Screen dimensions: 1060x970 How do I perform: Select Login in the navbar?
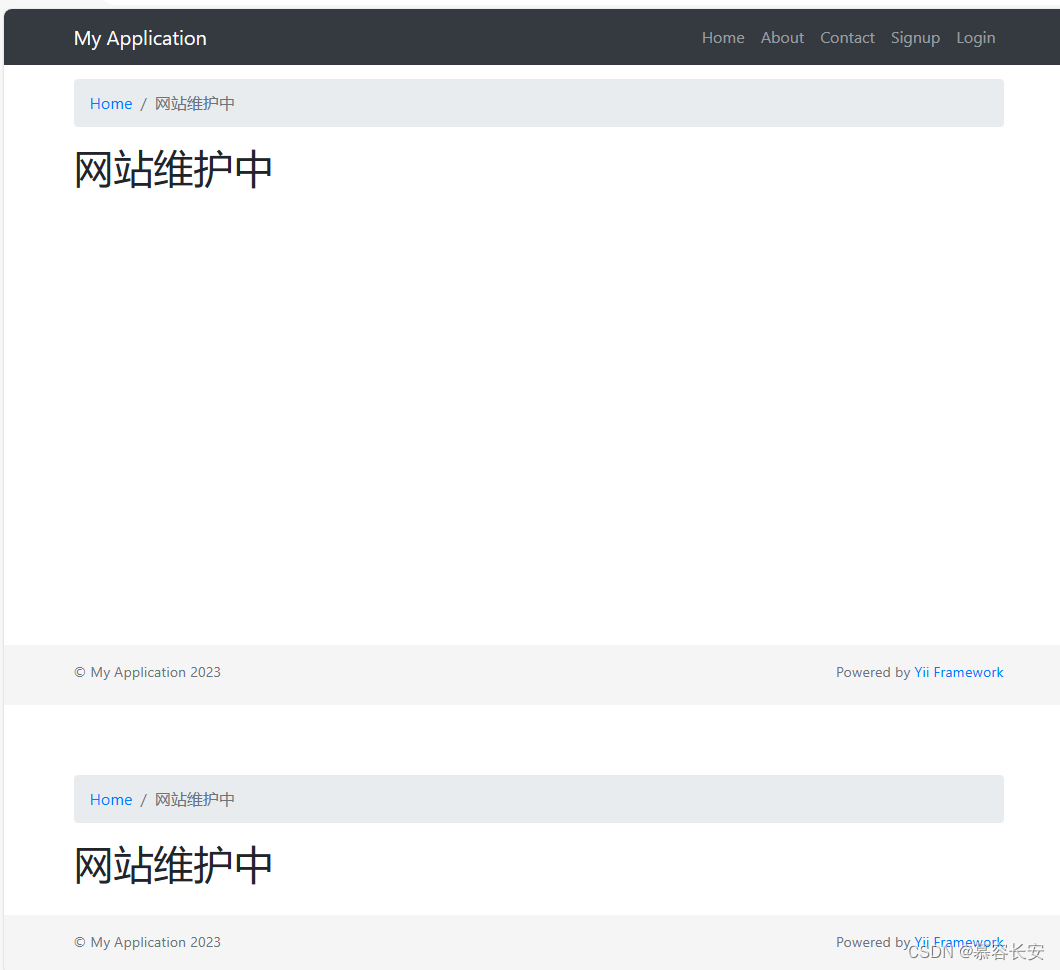tap(975, 39)
